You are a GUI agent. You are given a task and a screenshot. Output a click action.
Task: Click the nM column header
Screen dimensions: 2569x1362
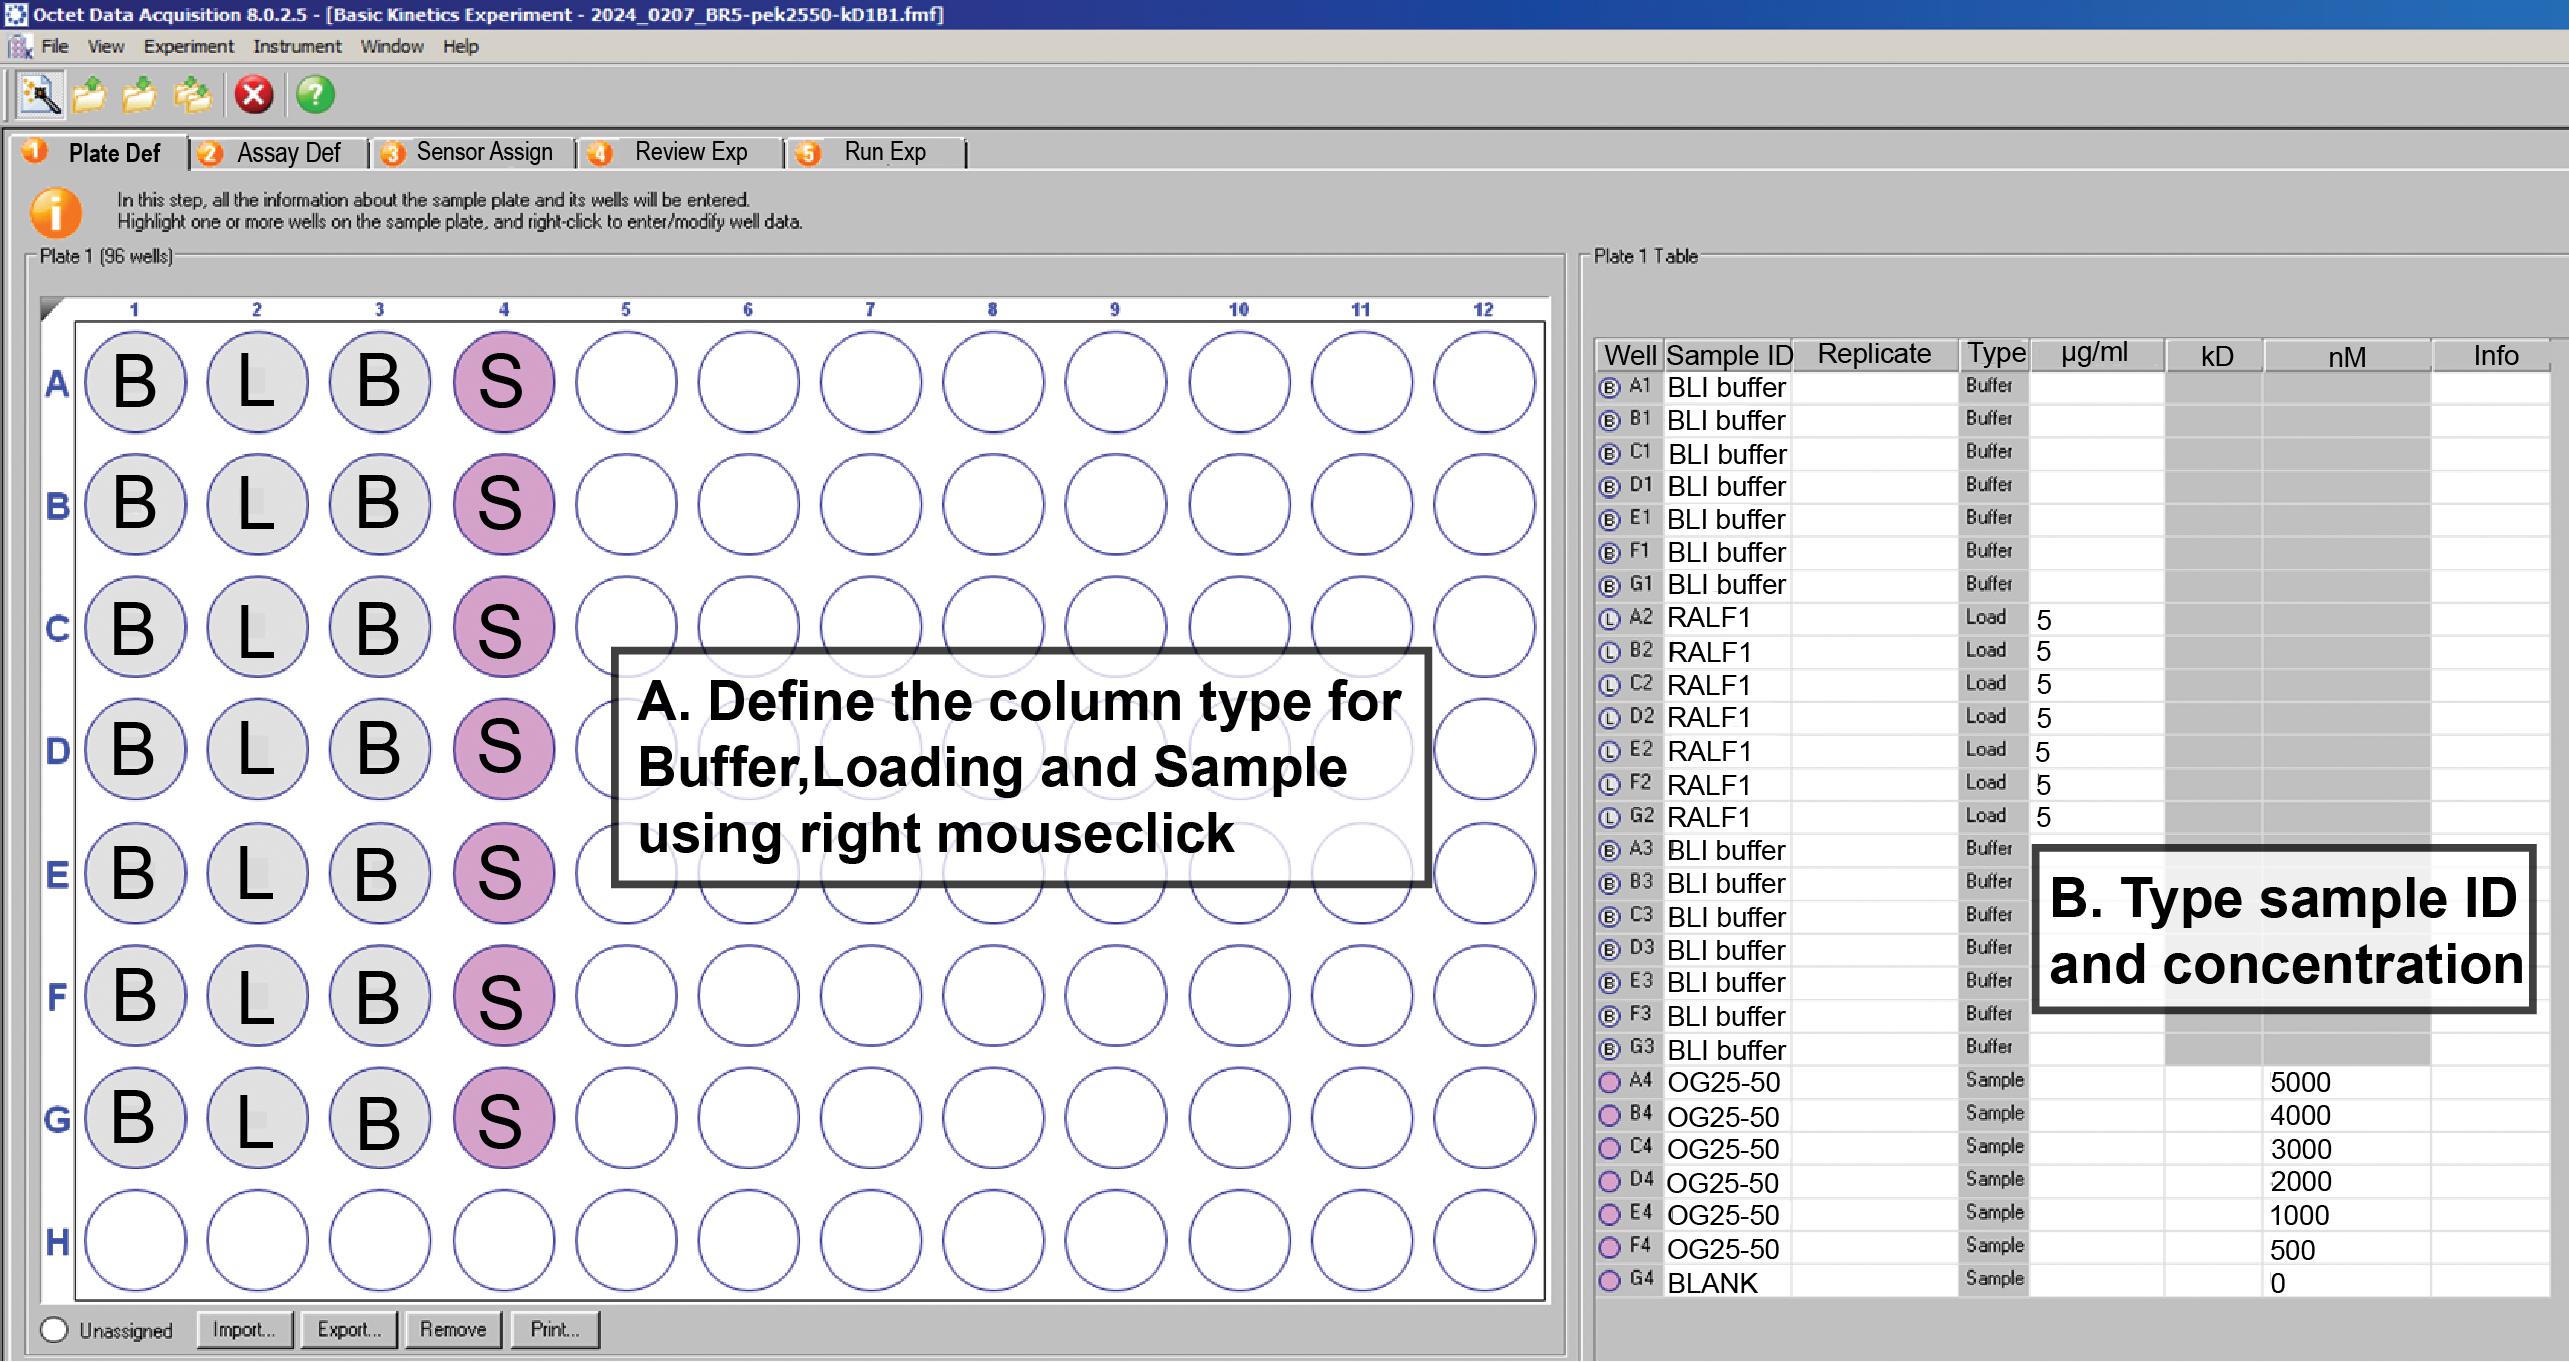point(2346,355)
